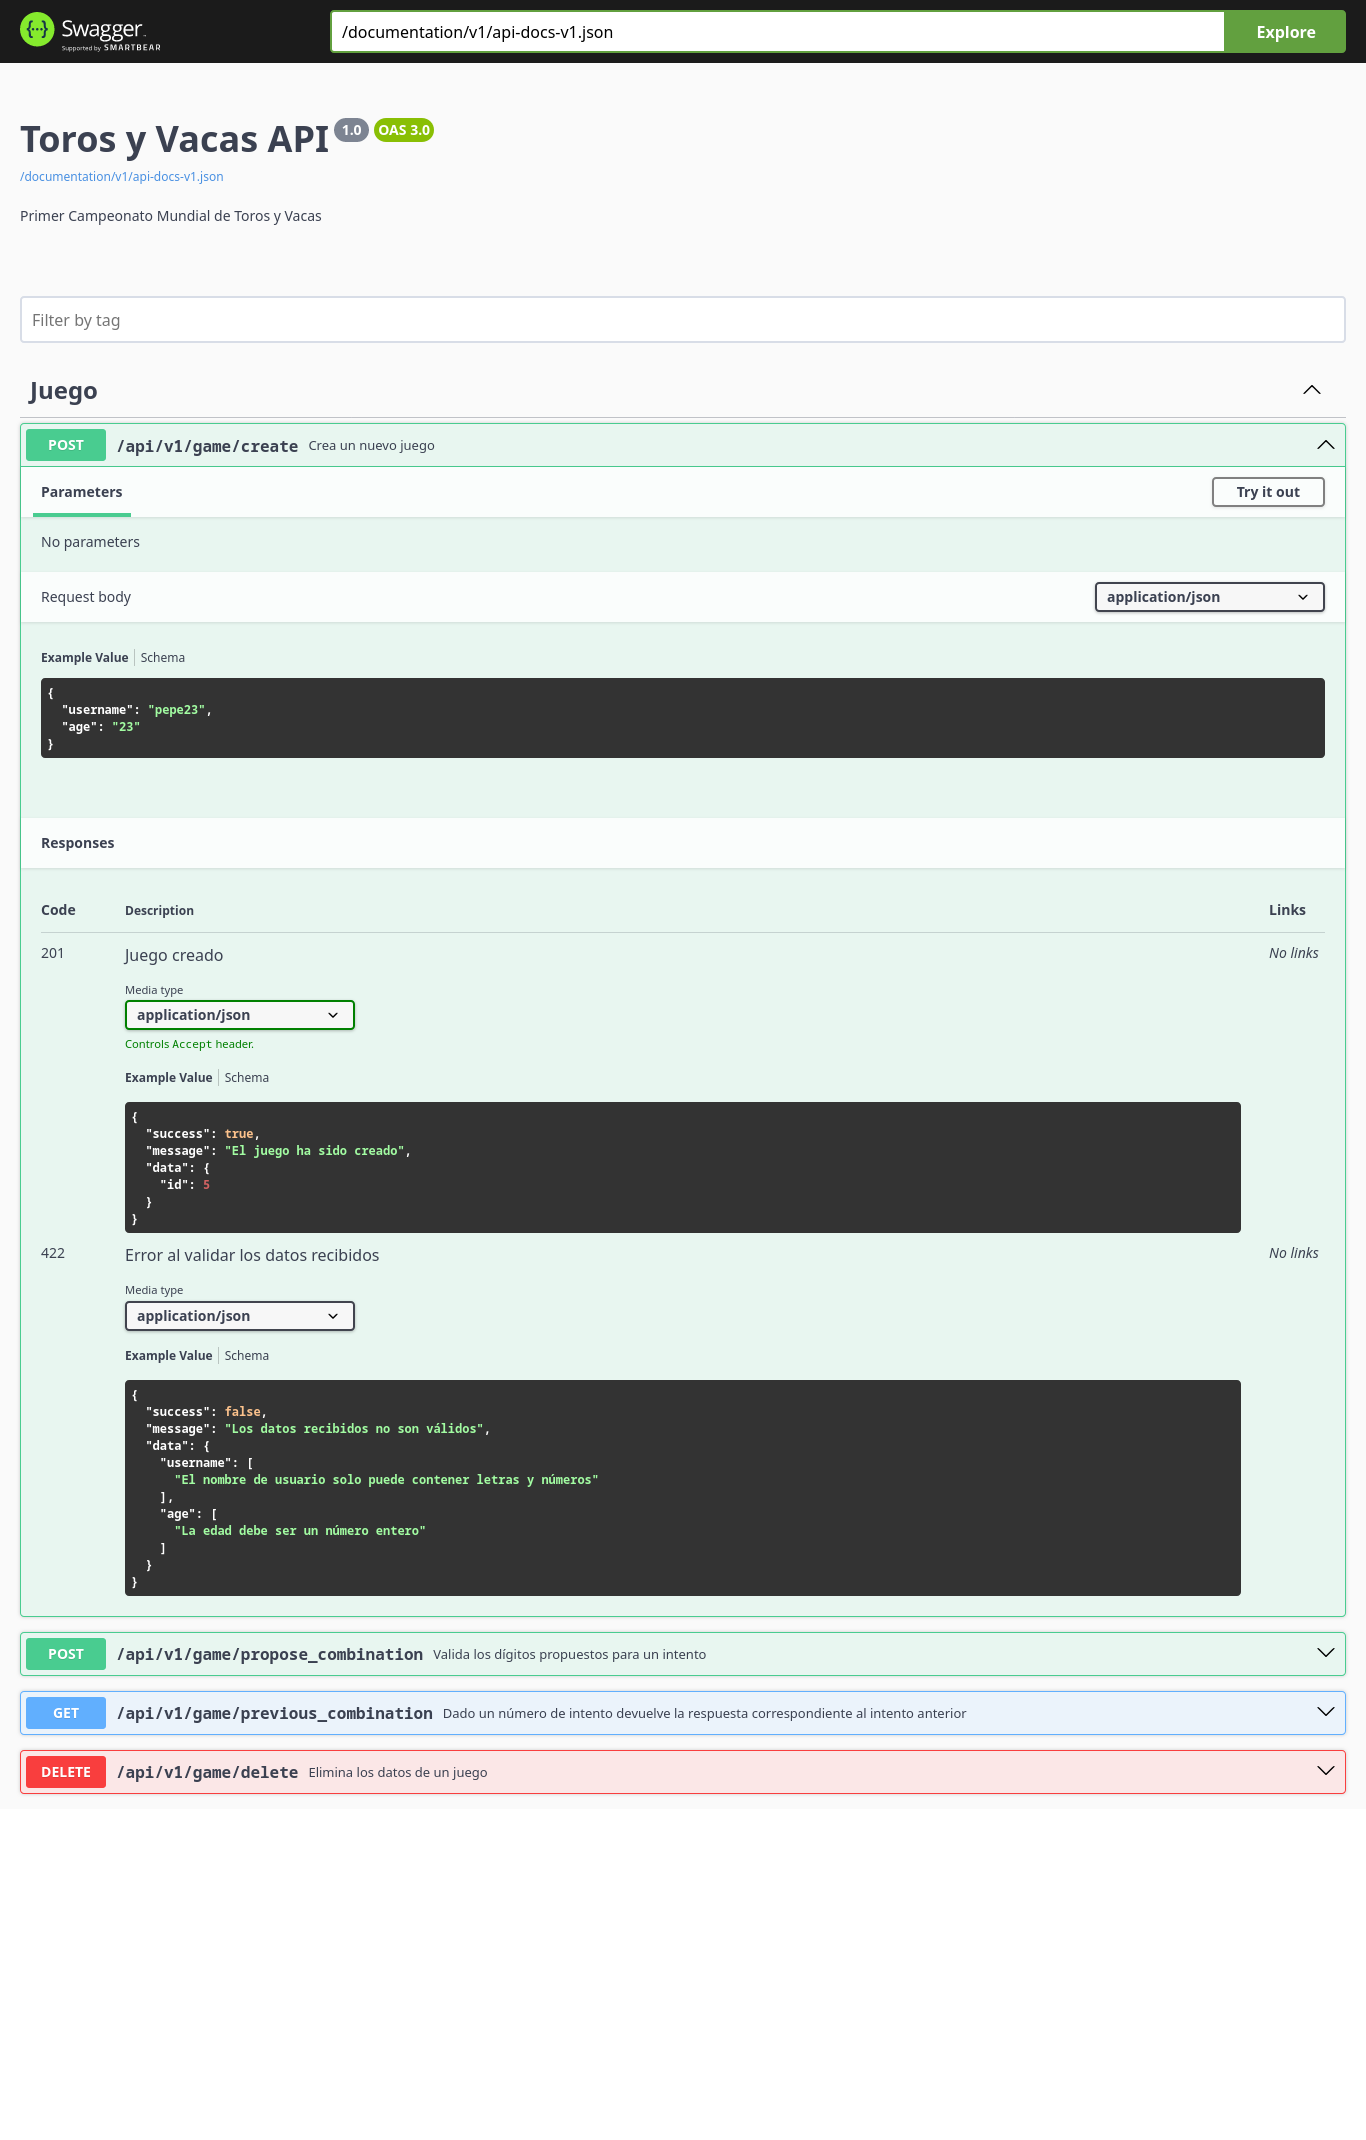This screenshot has width=1366, height=2140.
Task: Click the Filter by tag input field
Action: click(x=682, y=320)
